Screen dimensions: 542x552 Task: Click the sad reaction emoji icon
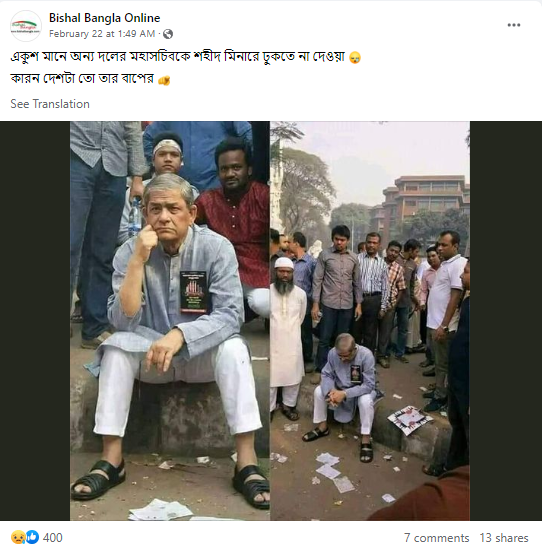pos(18,538)
